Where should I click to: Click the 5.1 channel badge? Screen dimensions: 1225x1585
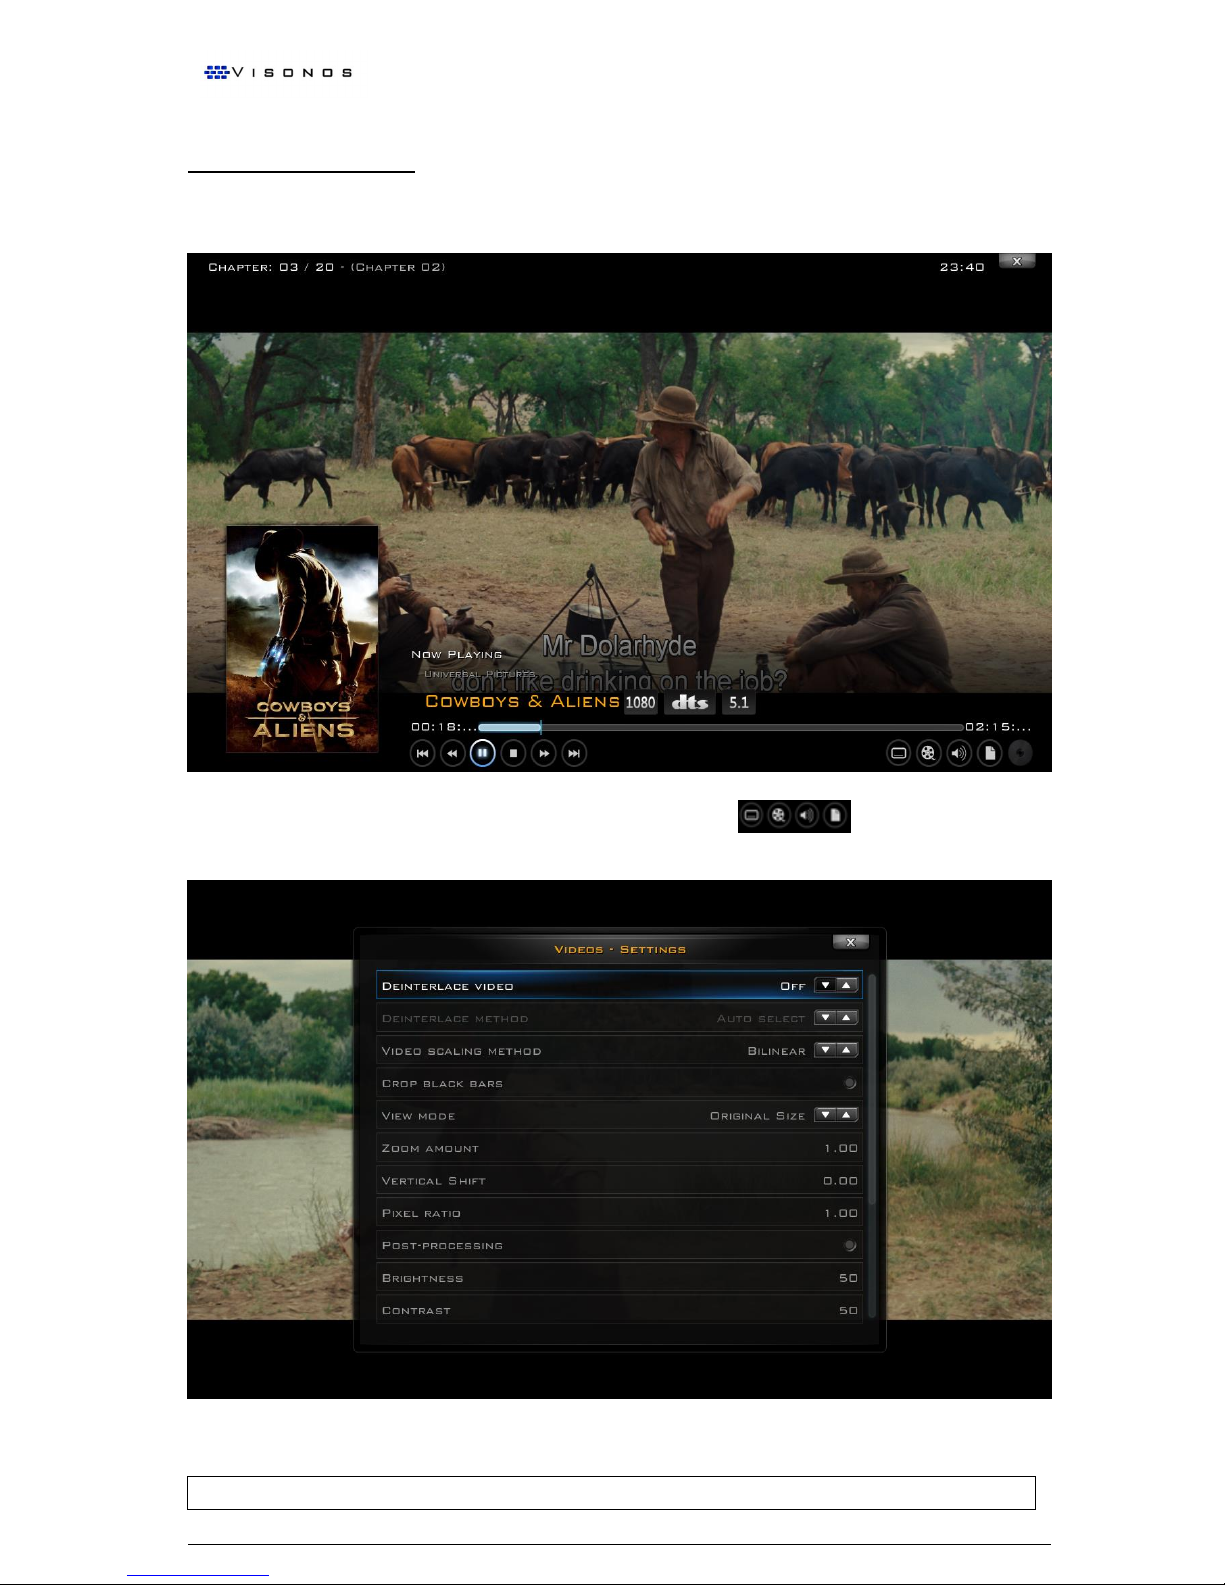click(x=739, y=703)
